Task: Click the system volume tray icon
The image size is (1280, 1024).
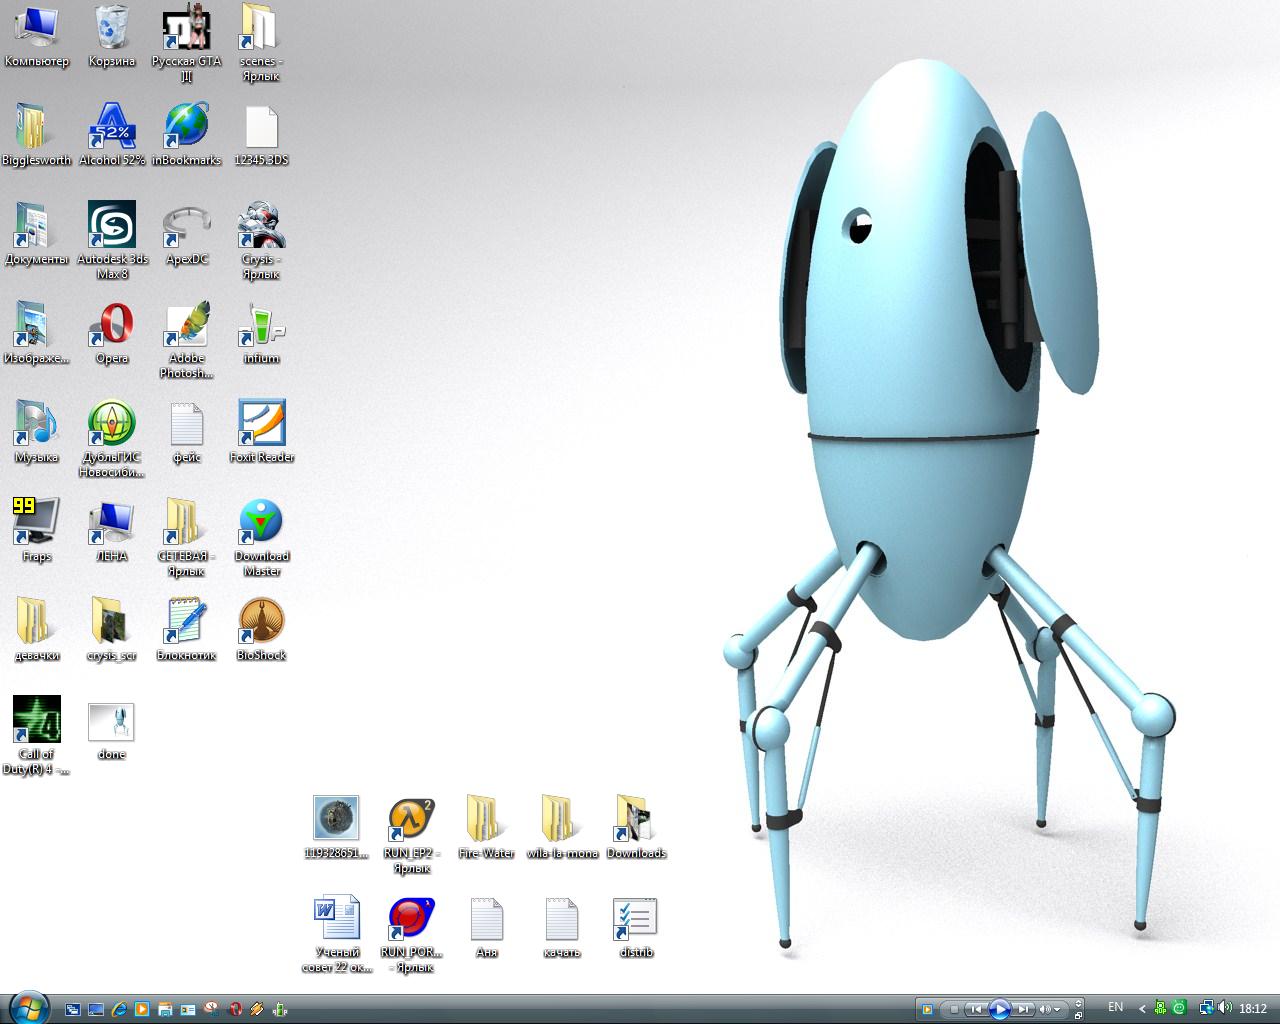Action: pos(1226,1008)
